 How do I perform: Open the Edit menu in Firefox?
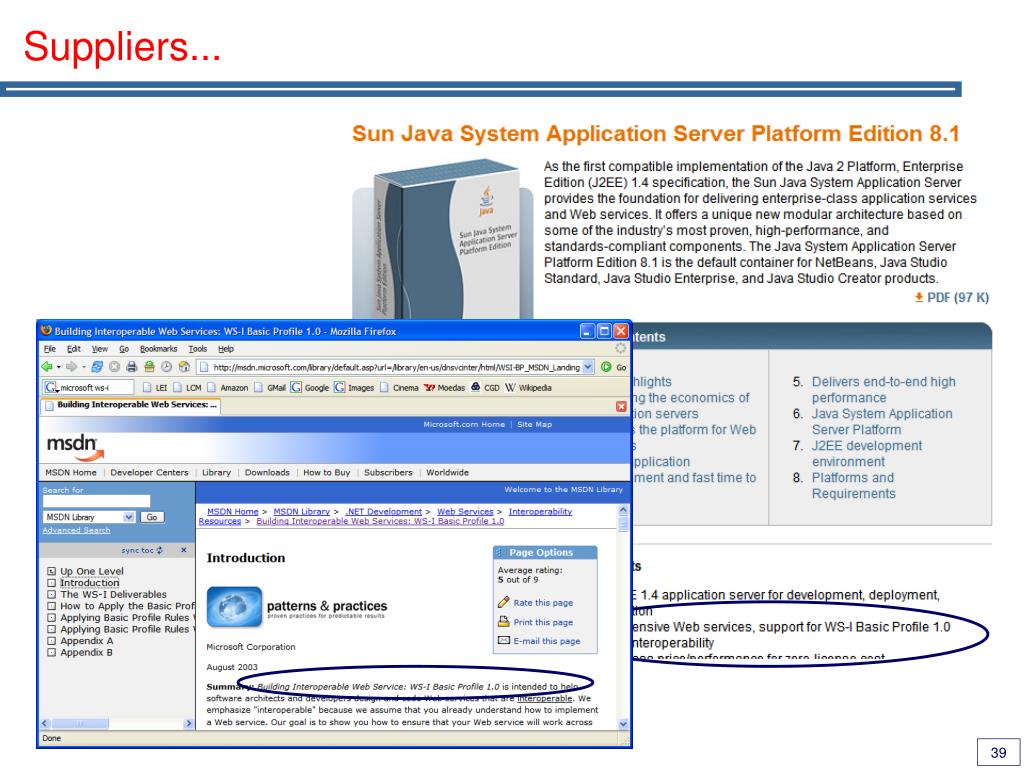[x=74, y=349]
